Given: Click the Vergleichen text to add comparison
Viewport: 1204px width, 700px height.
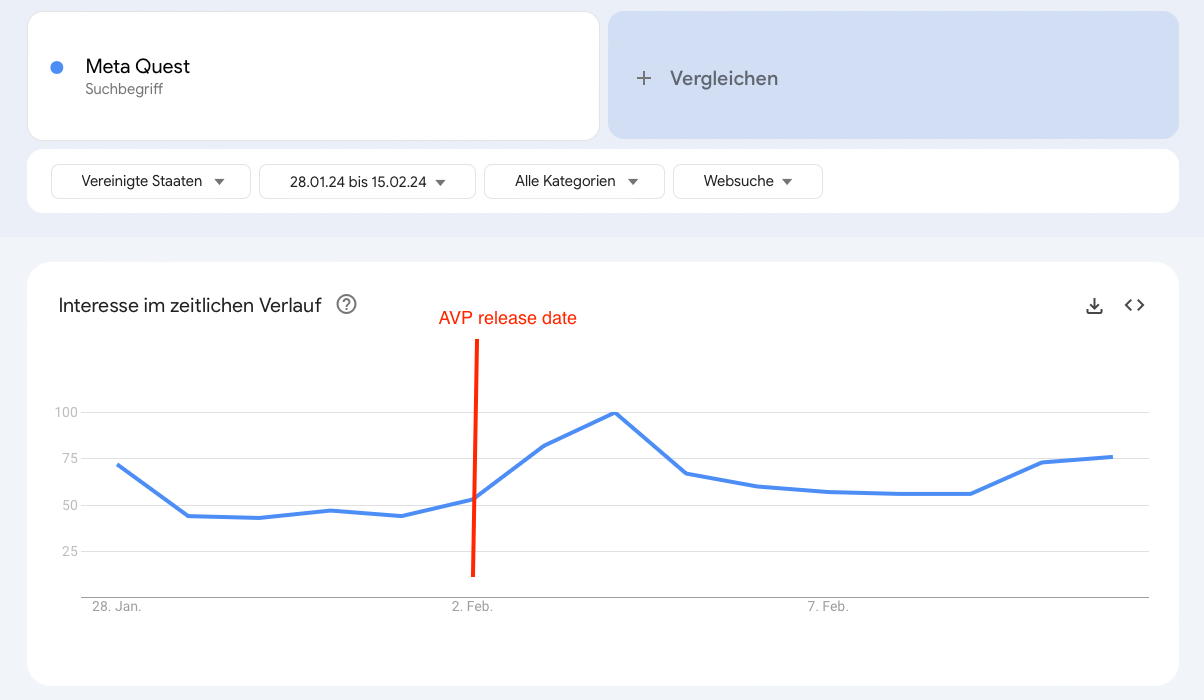Looking at the screenshot, I should 724,78.
